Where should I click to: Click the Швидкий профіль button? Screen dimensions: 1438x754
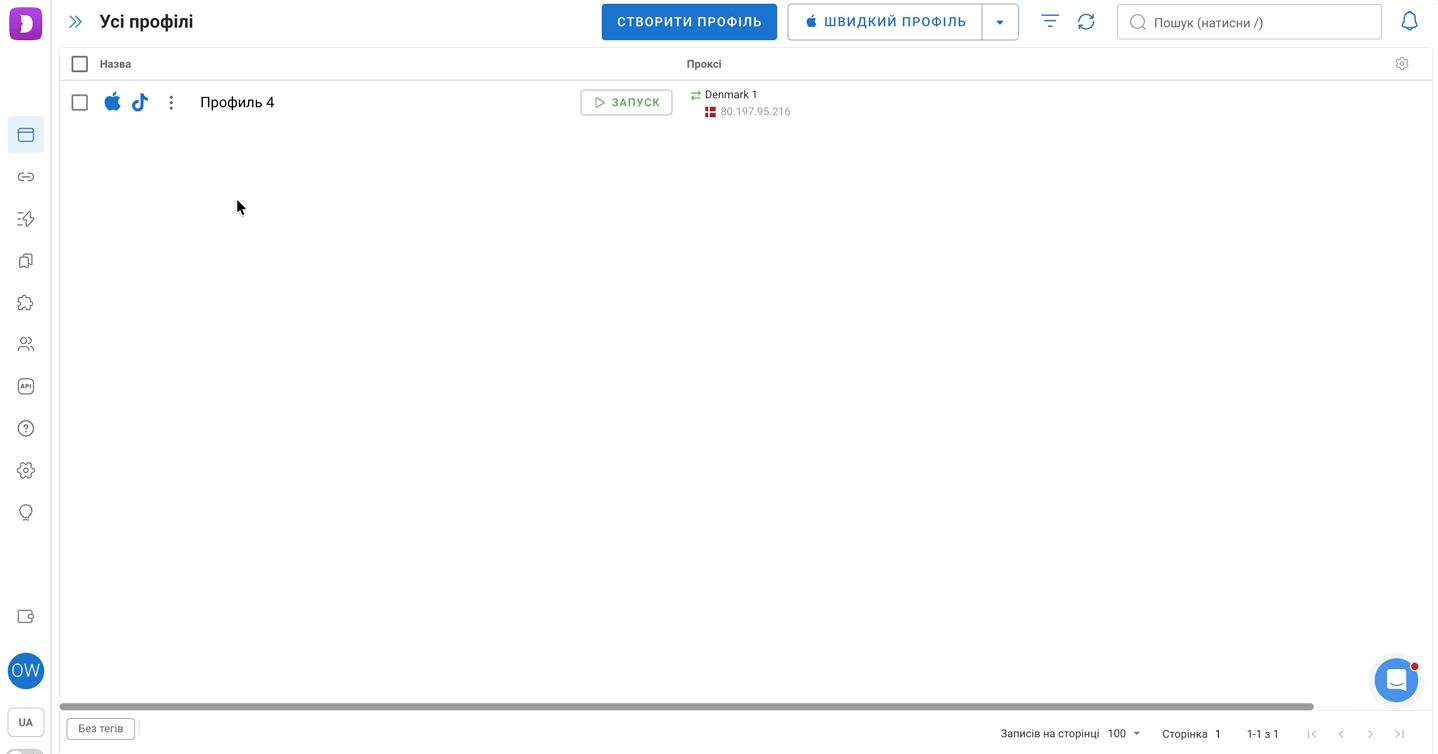coord(885,22)
